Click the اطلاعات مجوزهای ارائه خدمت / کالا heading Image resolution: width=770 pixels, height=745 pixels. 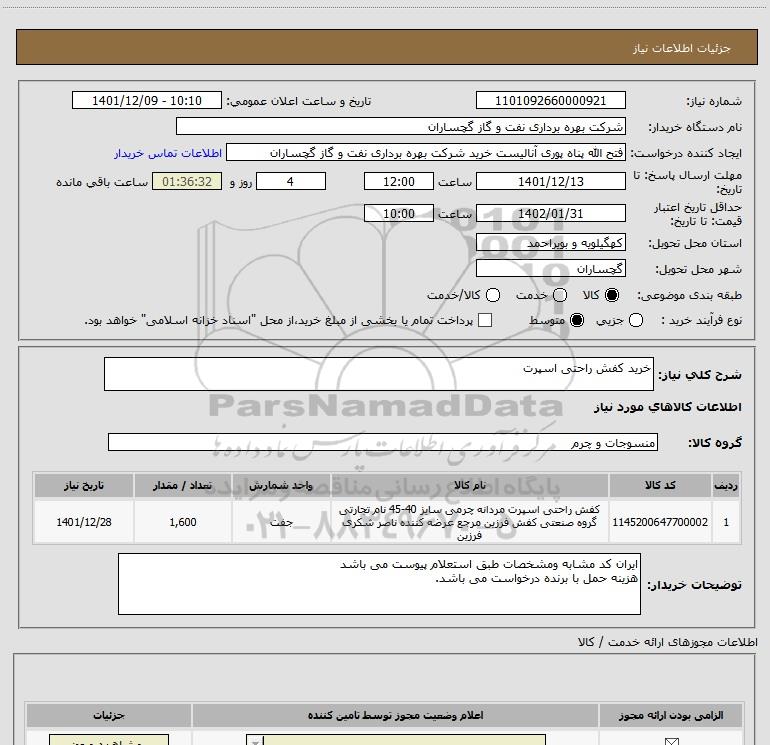click(668, 642)
